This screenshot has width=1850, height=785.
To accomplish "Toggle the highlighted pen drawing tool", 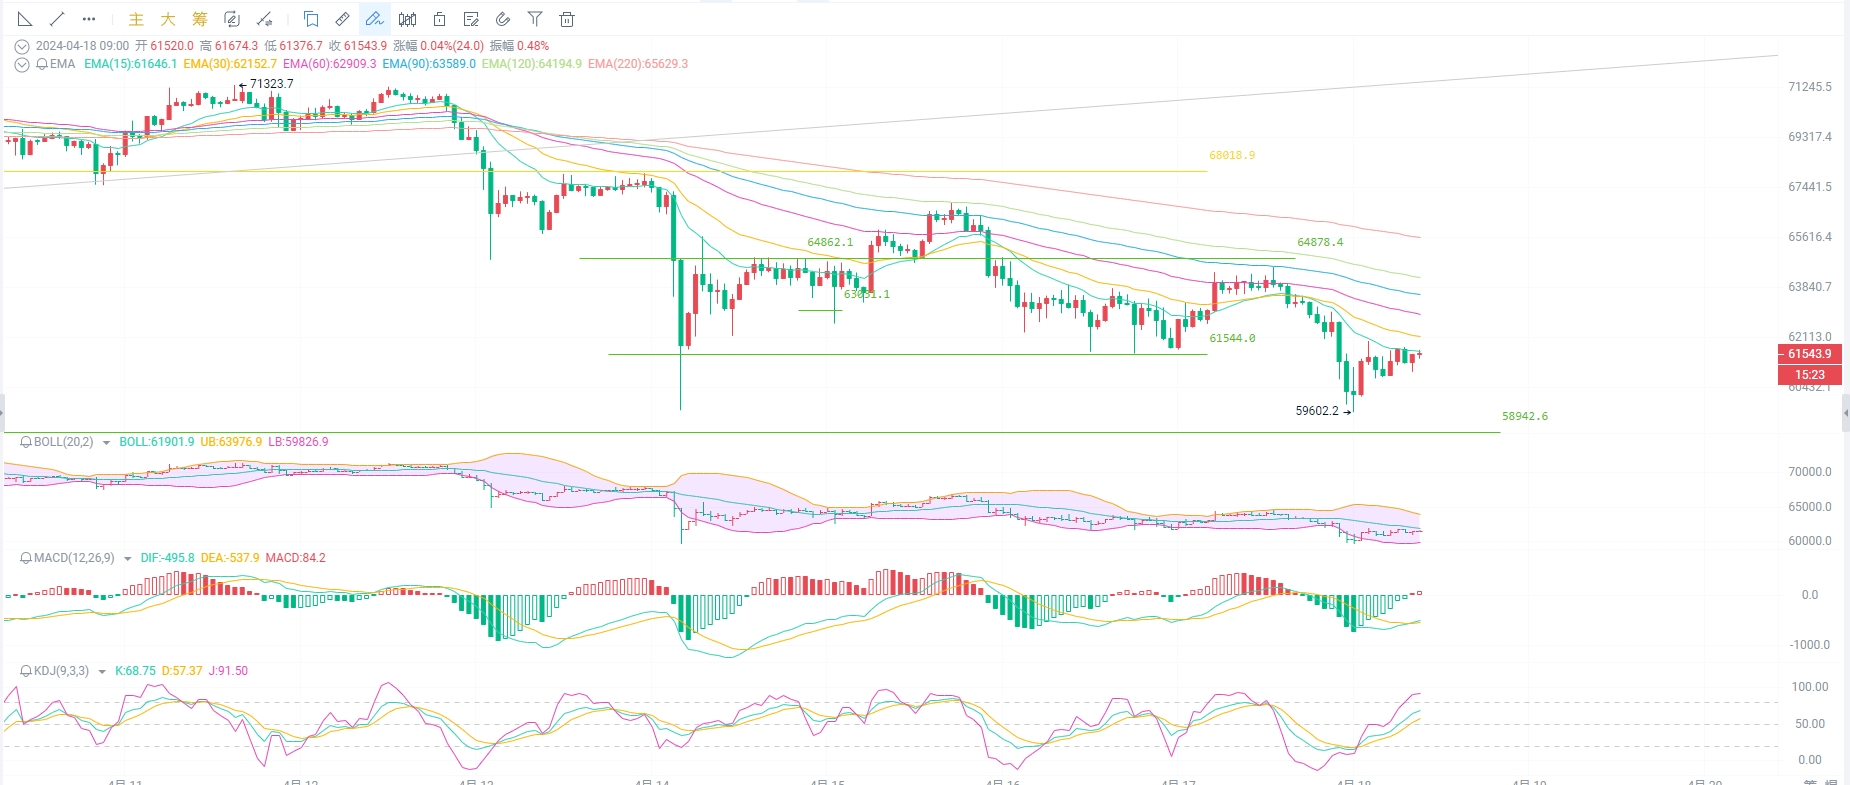I will 375,19.
